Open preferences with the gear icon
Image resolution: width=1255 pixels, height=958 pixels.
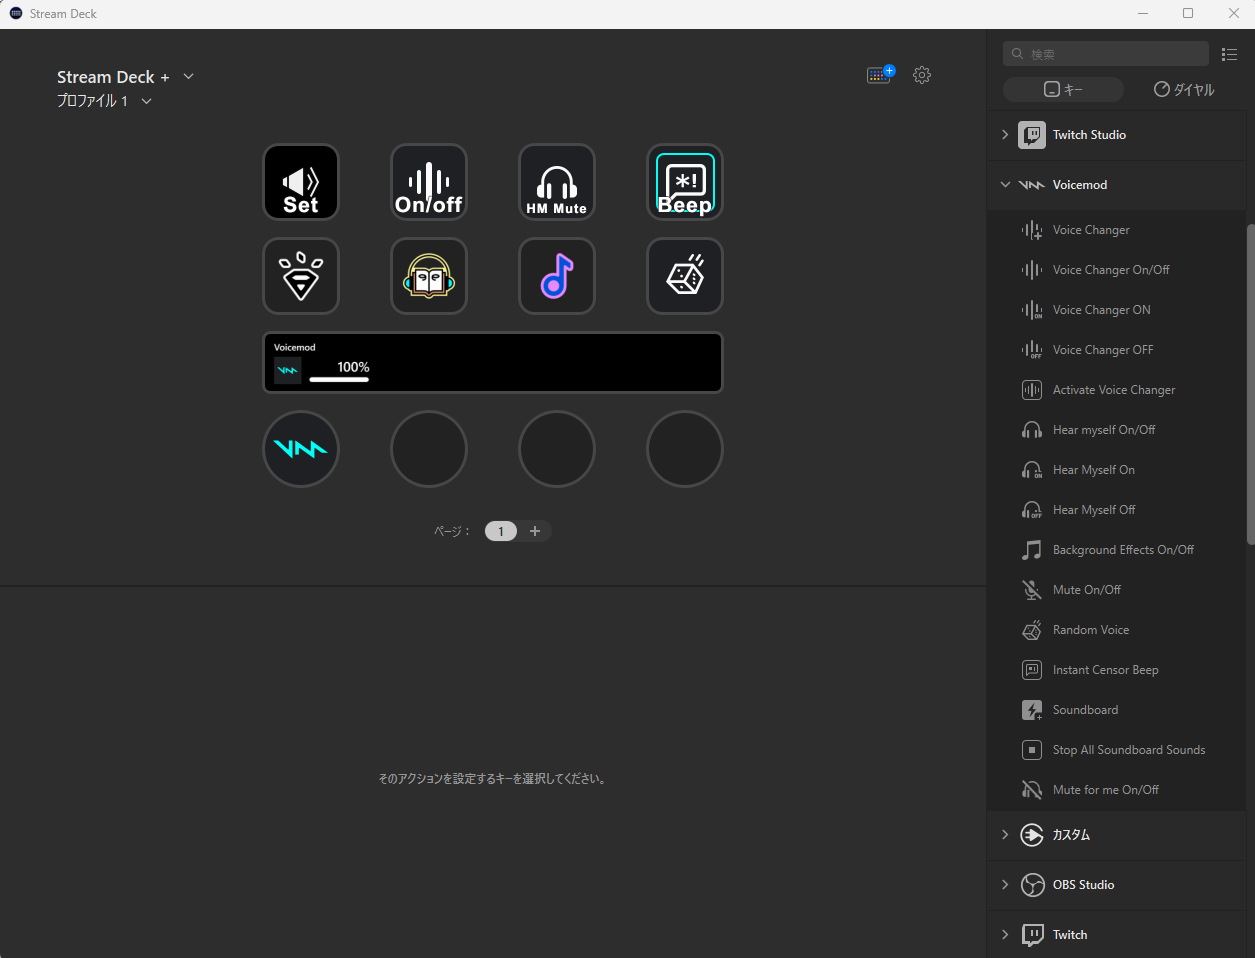click(x=922, y=75)
